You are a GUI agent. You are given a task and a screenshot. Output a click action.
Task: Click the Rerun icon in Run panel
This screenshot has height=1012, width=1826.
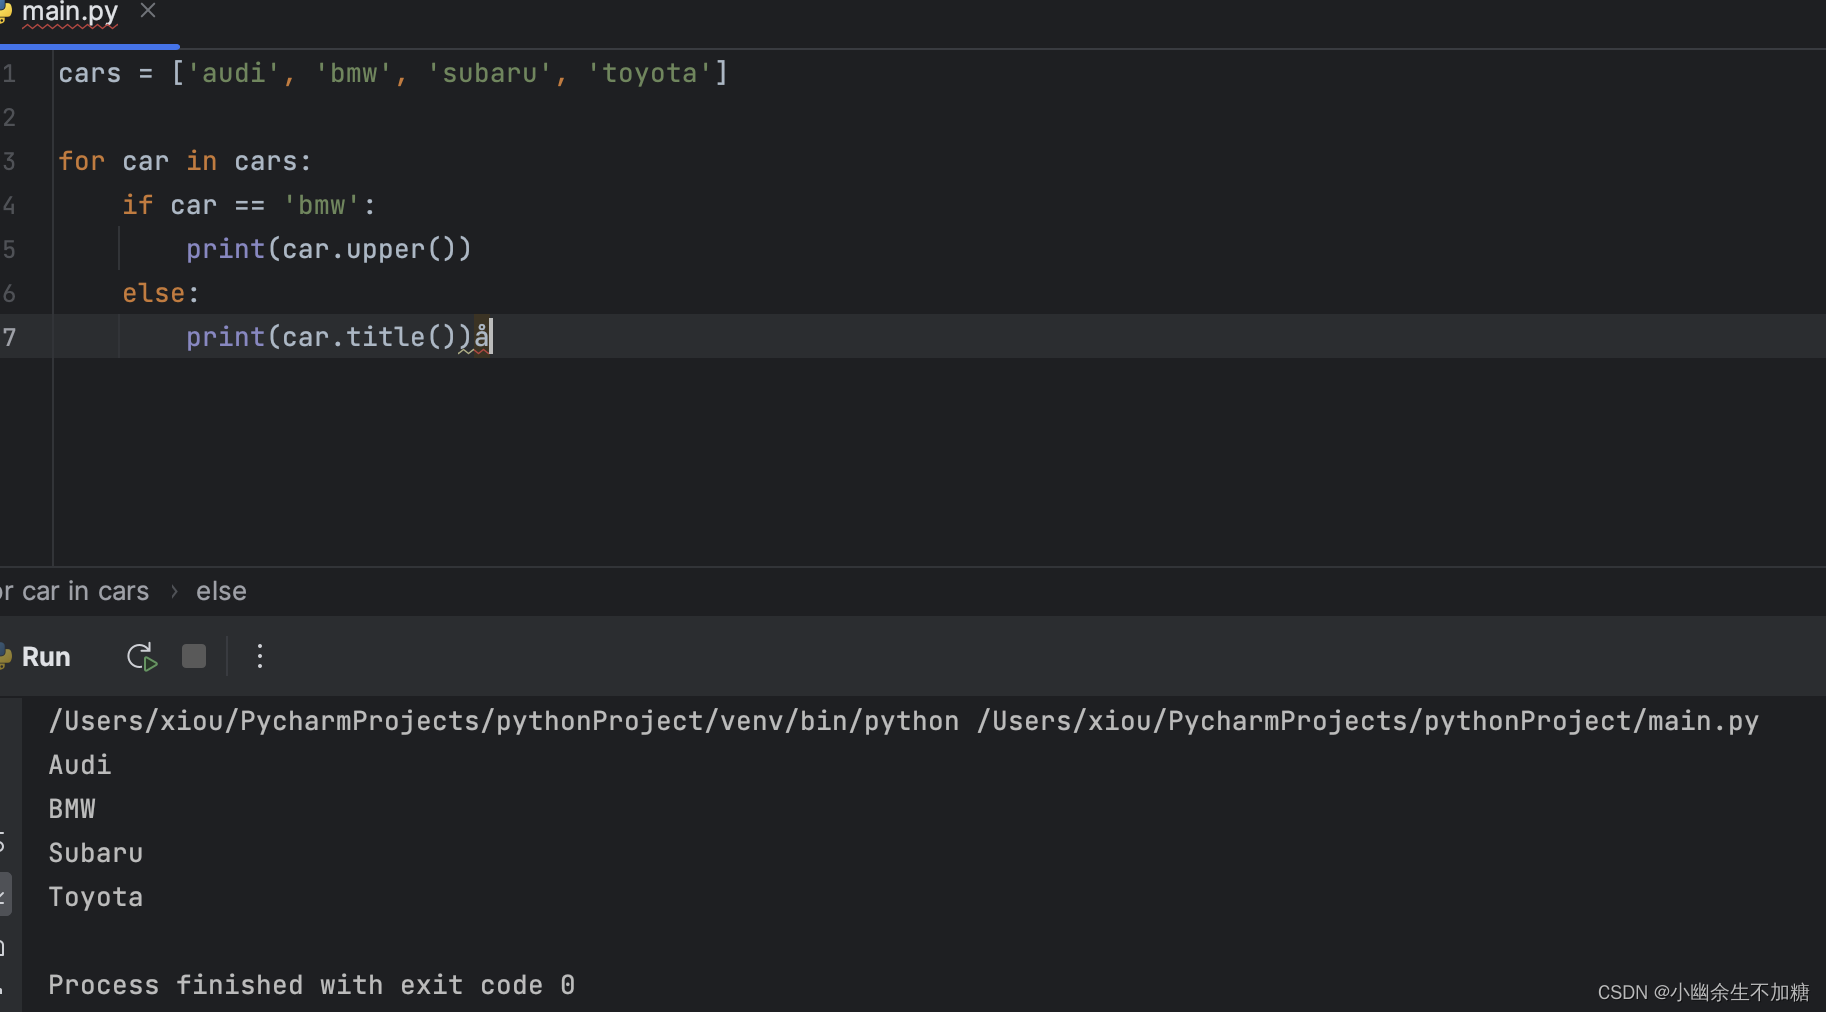(x=142, y=657)
